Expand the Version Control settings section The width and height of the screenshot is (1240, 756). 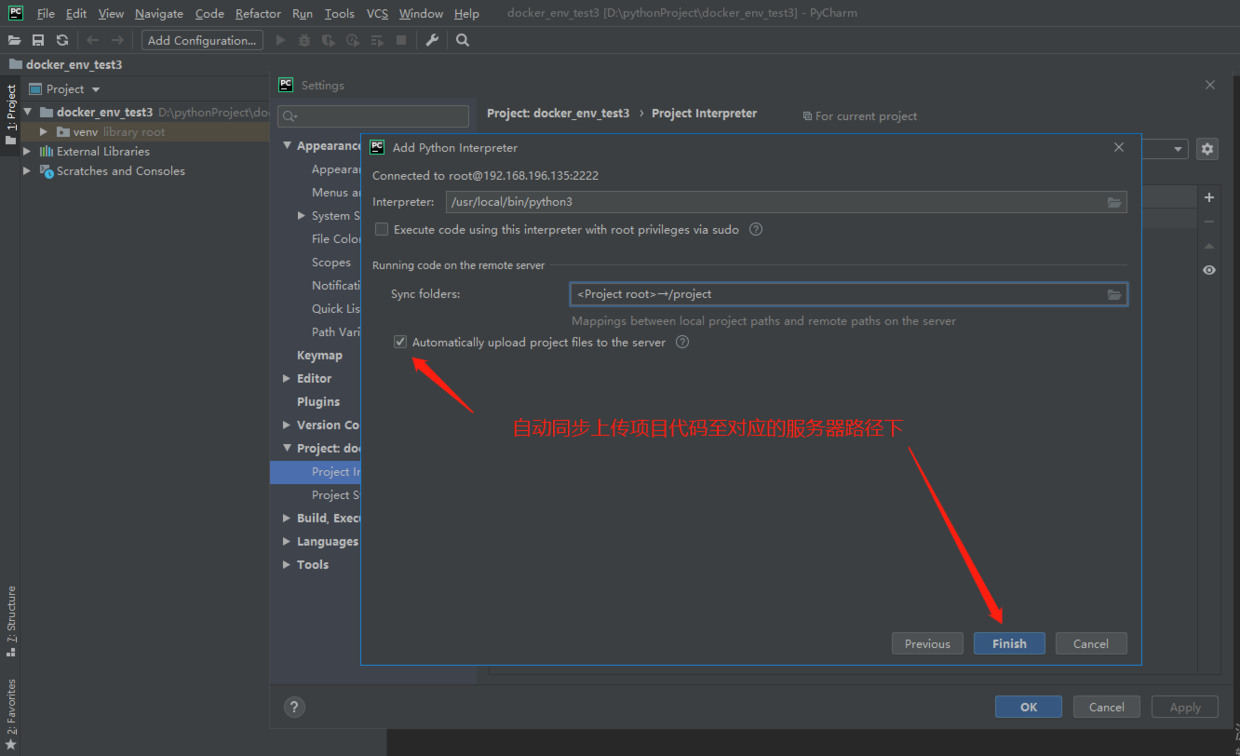point(287,425)
